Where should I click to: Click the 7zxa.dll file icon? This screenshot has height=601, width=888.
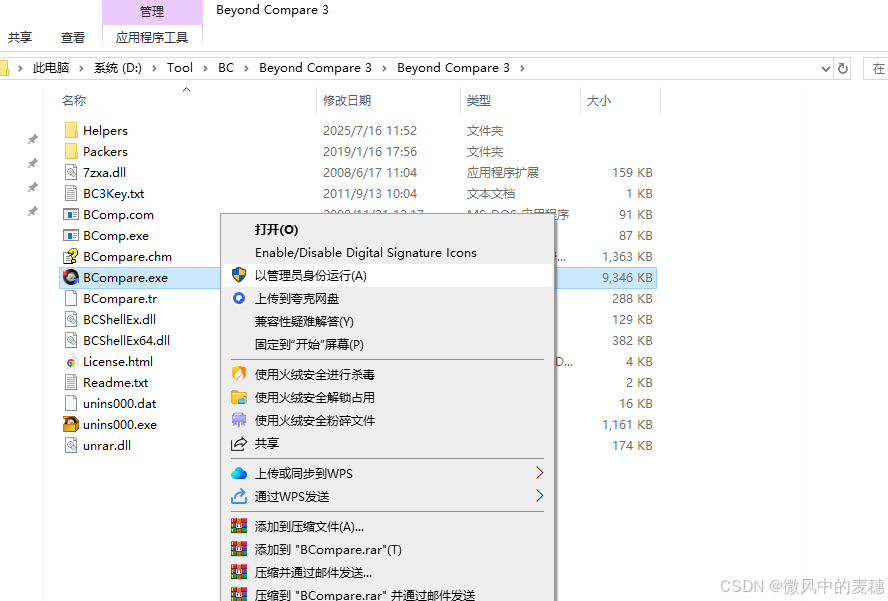[x=71, y=172]
